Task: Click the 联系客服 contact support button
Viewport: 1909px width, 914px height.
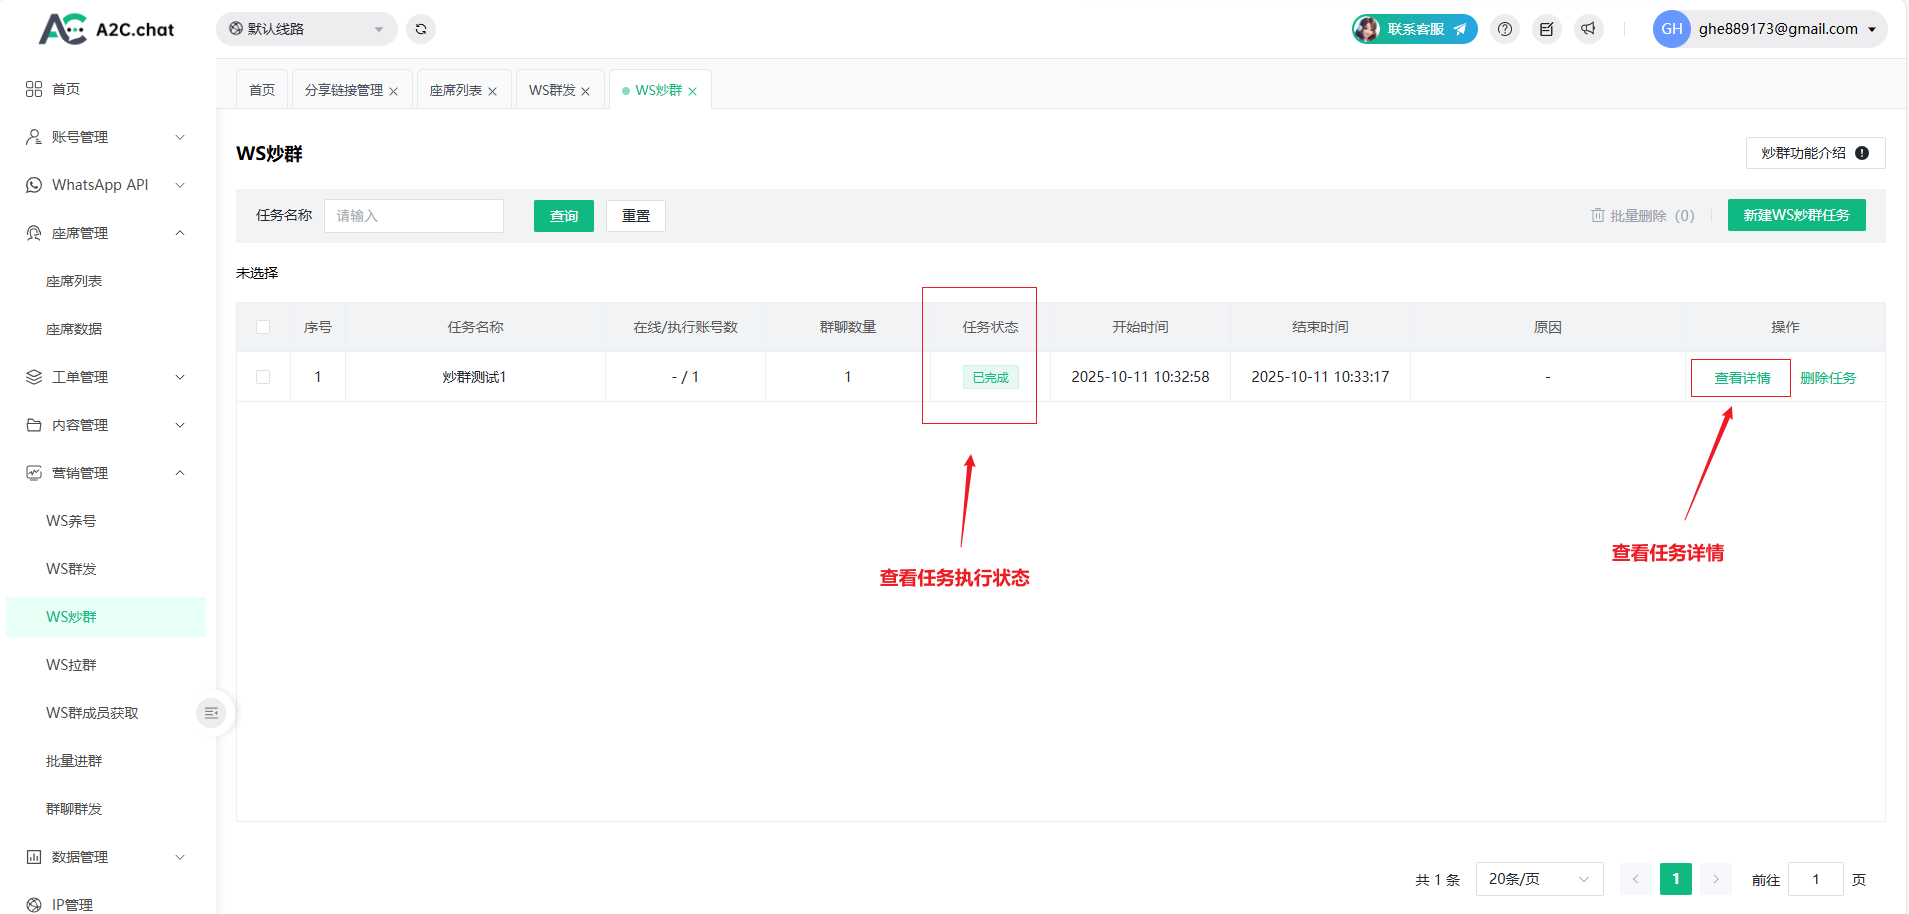Action: [1415, 29]
